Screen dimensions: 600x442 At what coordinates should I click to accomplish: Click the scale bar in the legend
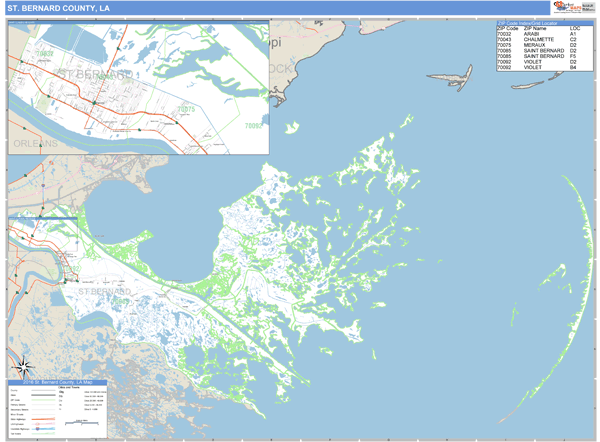point(82,422)
